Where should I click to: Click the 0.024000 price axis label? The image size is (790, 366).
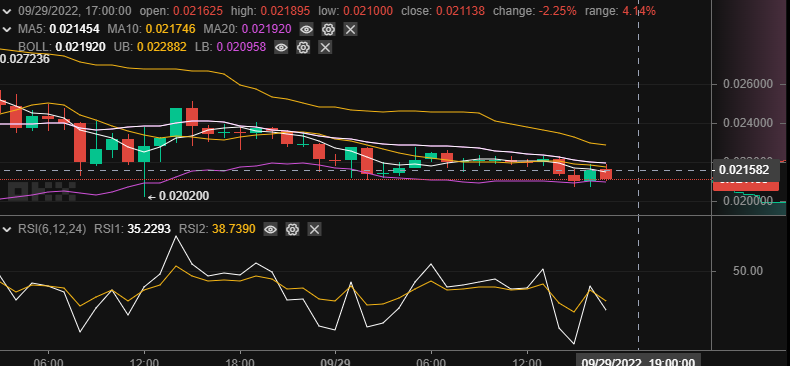point(748,124)
